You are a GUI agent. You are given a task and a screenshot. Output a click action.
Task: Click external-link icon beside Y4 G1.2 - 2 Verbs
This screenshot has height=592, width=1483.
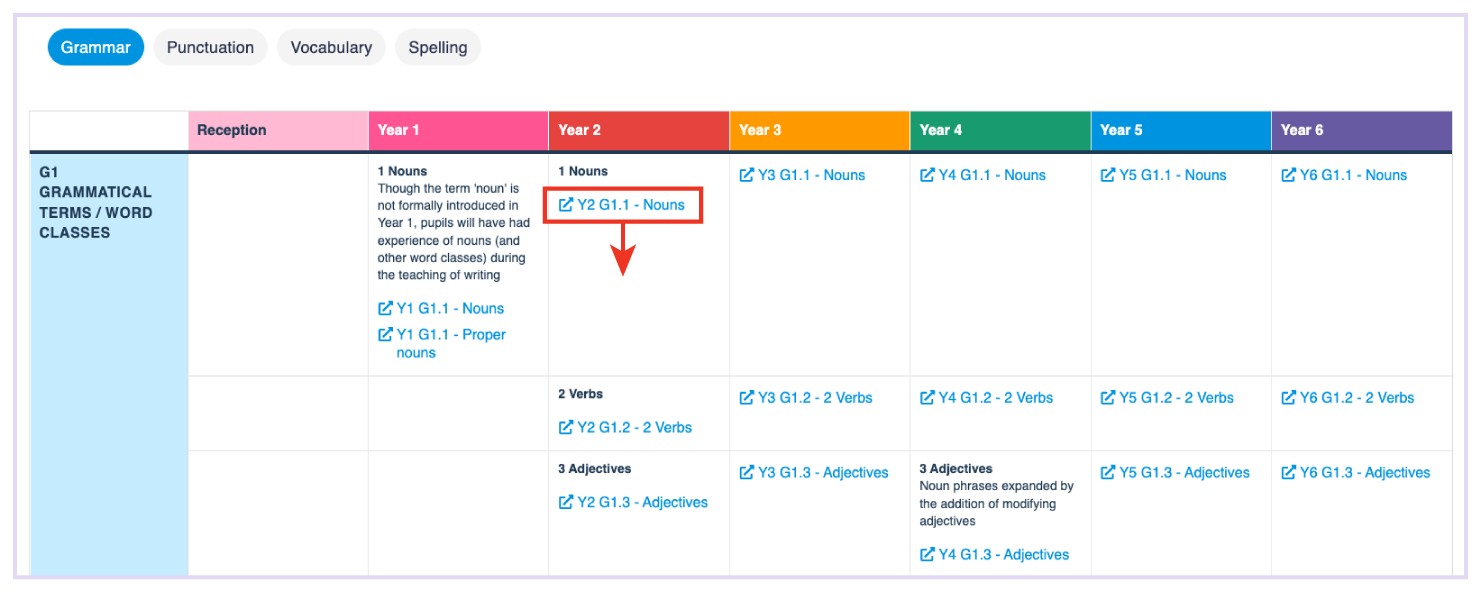point(927,398)
